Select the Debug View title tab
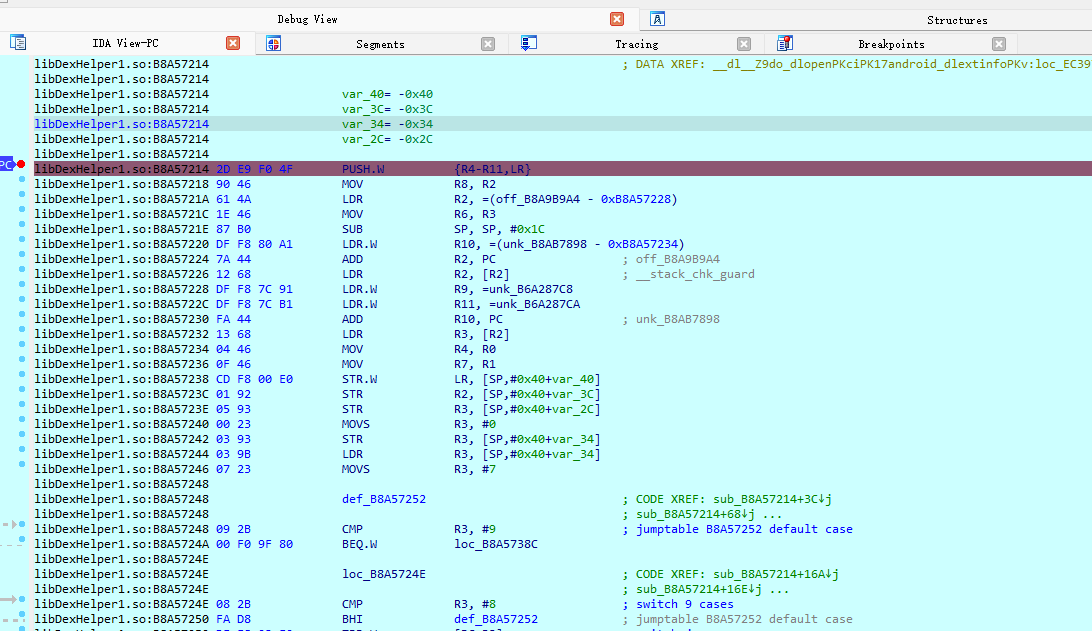This screenshot has width=1092, height=631. tap(307, 19)
